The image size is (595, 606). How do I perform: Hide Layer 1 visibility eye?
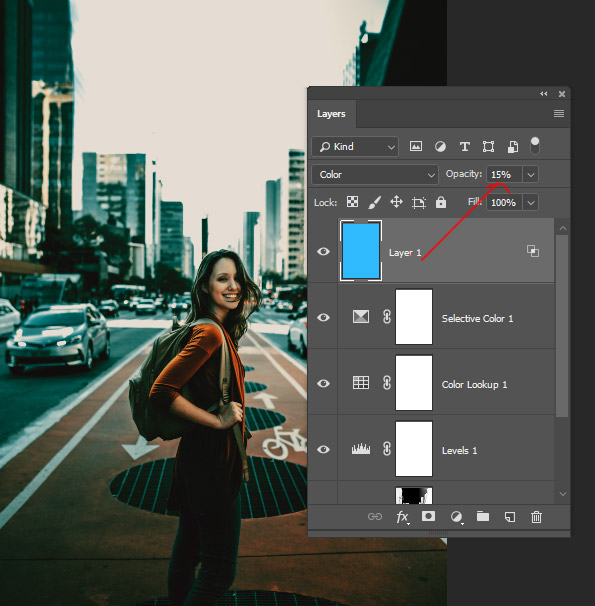point(323,252)
